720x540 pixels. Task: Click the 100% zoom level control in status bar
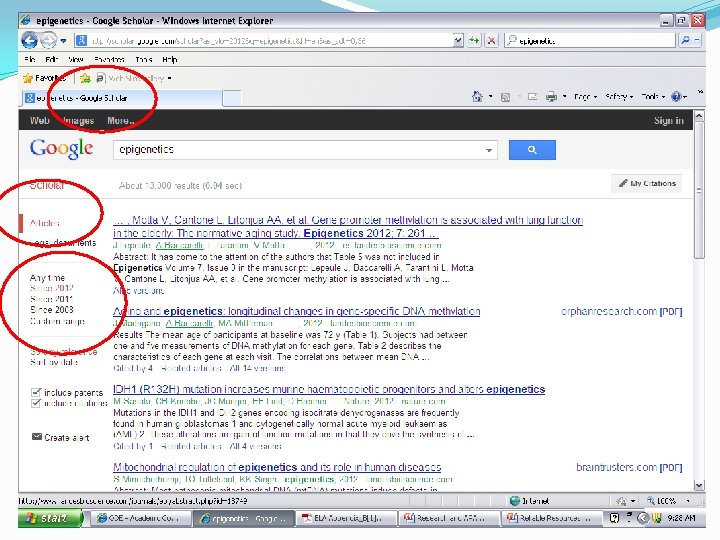click(x=668, y=501)
